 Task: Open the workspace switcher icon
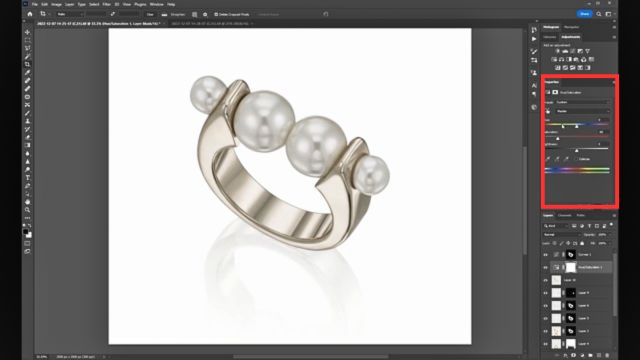(609, 14)
